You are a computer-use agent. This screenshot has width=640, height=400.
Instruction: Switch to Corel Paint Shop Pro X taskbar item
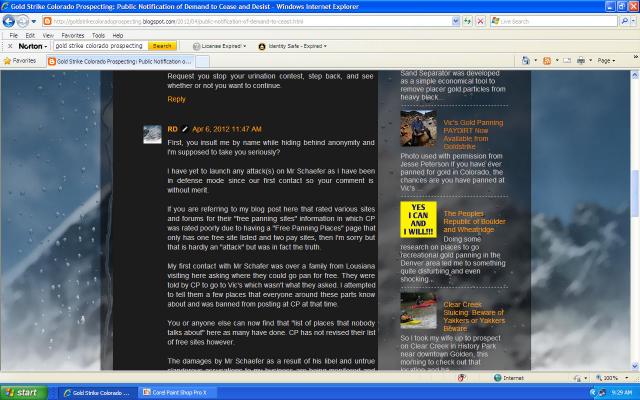coord(176,393)
